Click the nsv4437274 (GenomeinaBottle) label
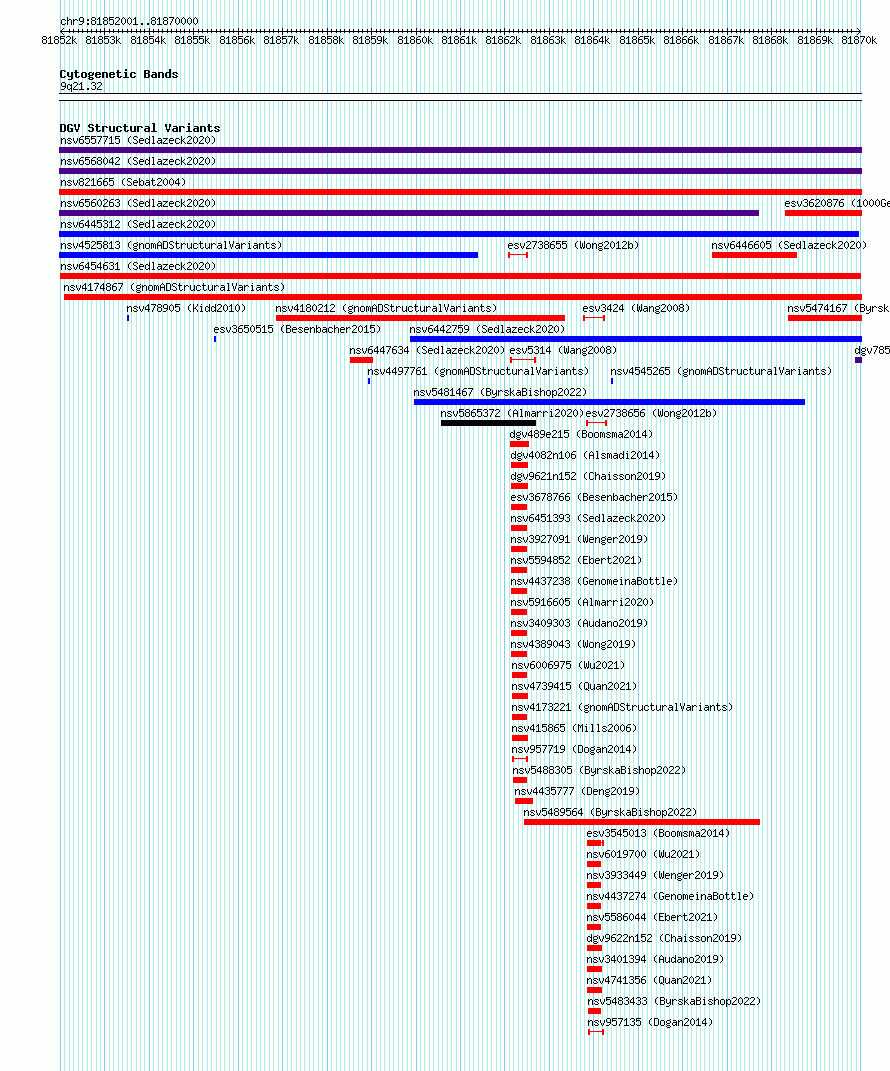 pyautogui.click(x=670, y=896)
